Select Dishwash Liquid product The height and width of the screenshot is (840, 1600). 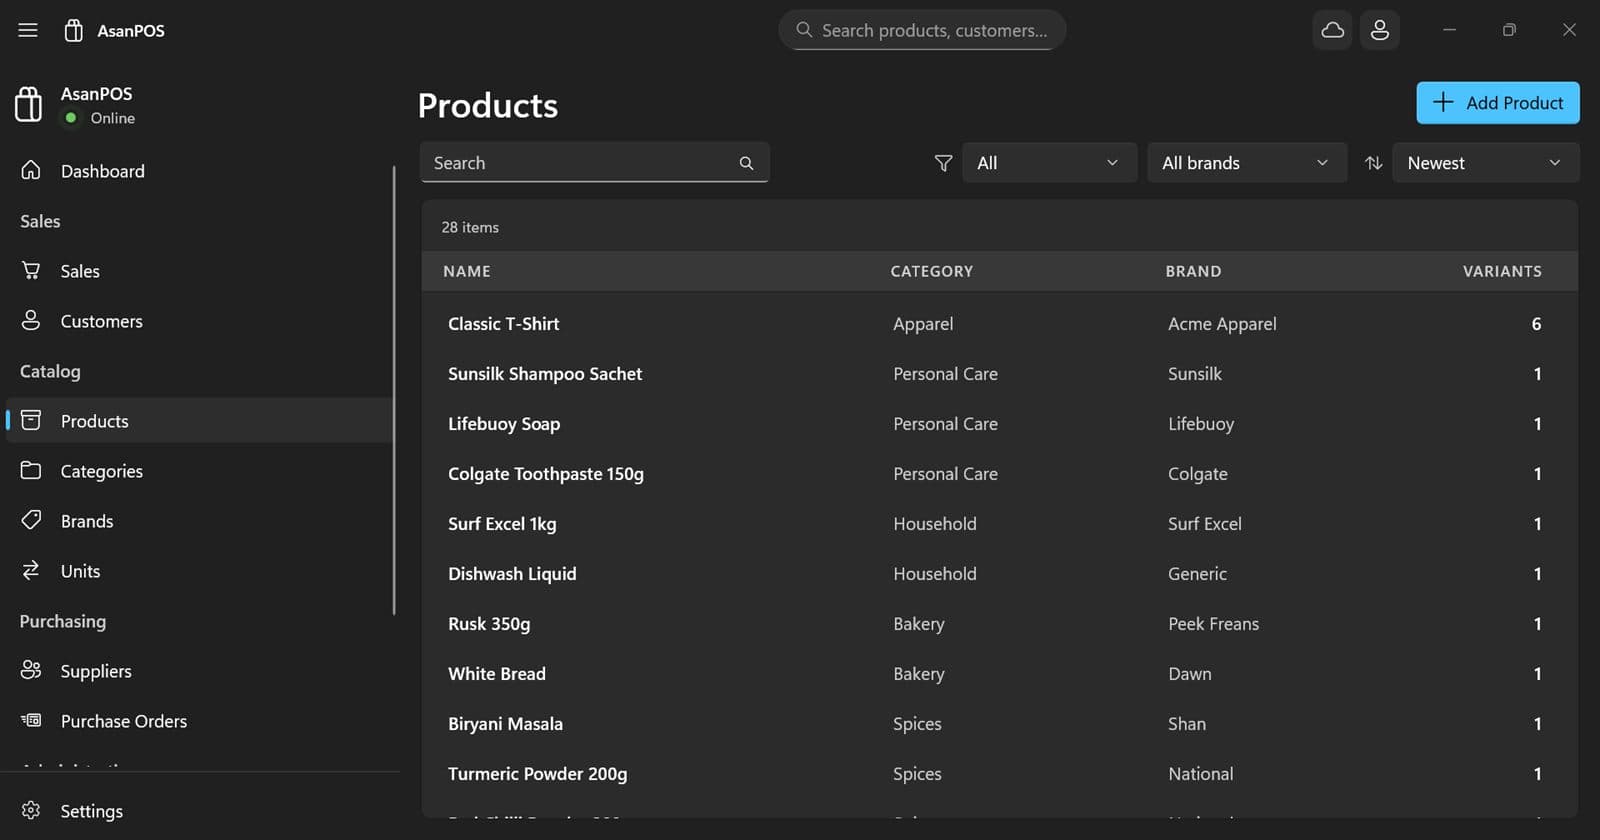point(1000,574)
